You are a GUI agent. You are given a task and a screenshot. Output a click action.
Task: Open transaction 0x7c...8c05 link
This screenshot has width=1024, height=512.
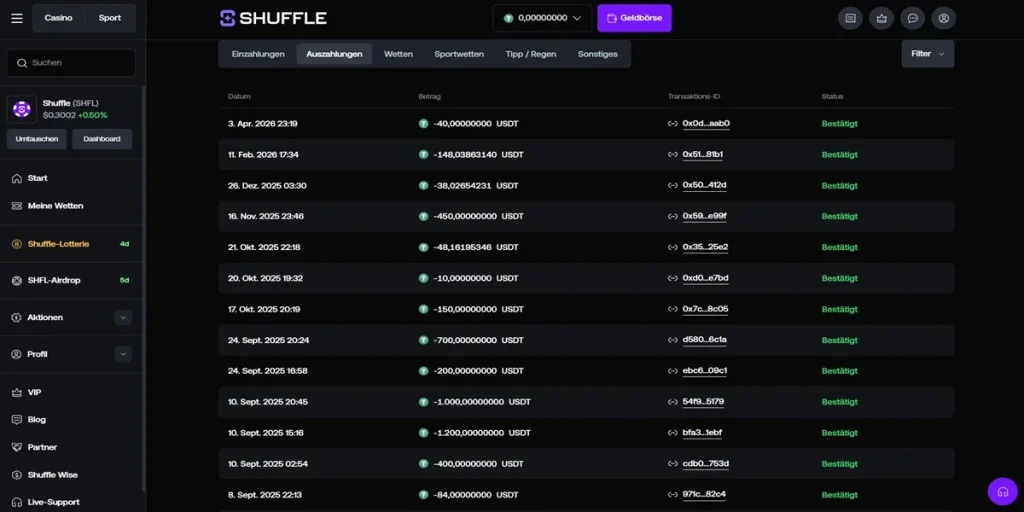705,309
